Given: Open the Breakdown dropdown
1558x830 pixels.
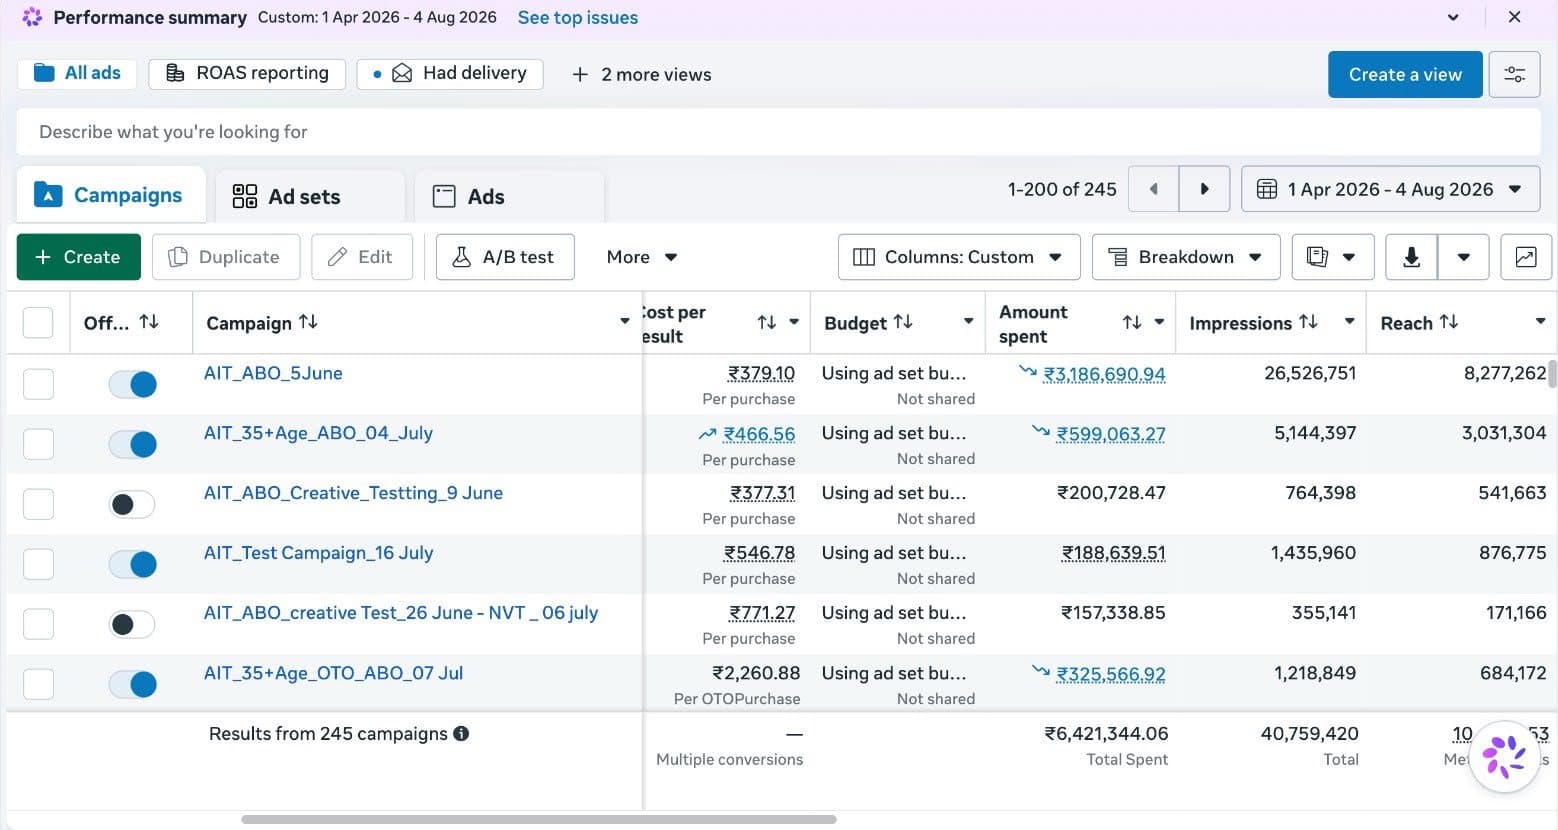Looking at the screenshot, I should [1186, 257].
